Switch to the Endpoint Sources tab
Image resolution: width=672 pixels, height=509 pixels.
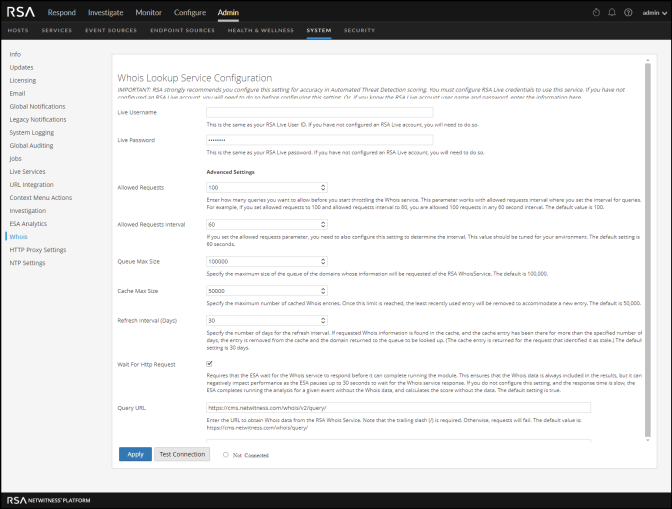tap(182, 30)
